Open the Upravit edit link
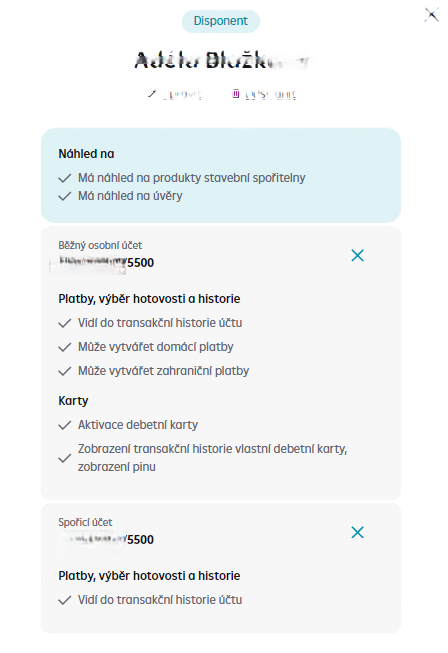The image size is (448, 653). (182, 95)
